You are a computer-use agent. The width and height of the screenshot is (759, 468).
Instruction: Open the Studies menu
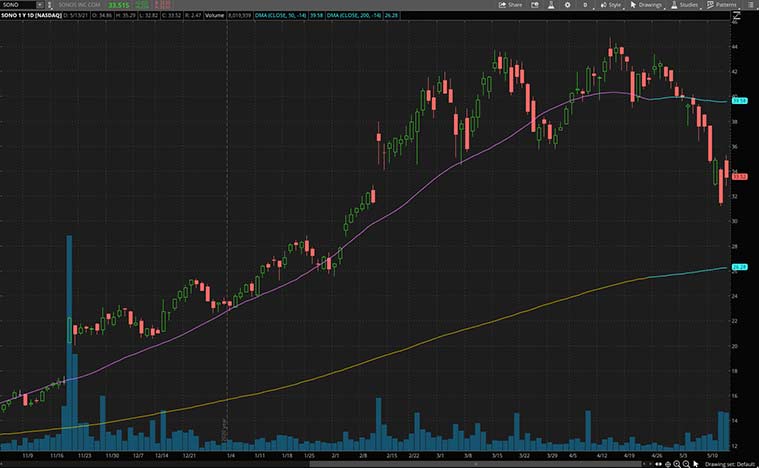[x=685, y=5]
